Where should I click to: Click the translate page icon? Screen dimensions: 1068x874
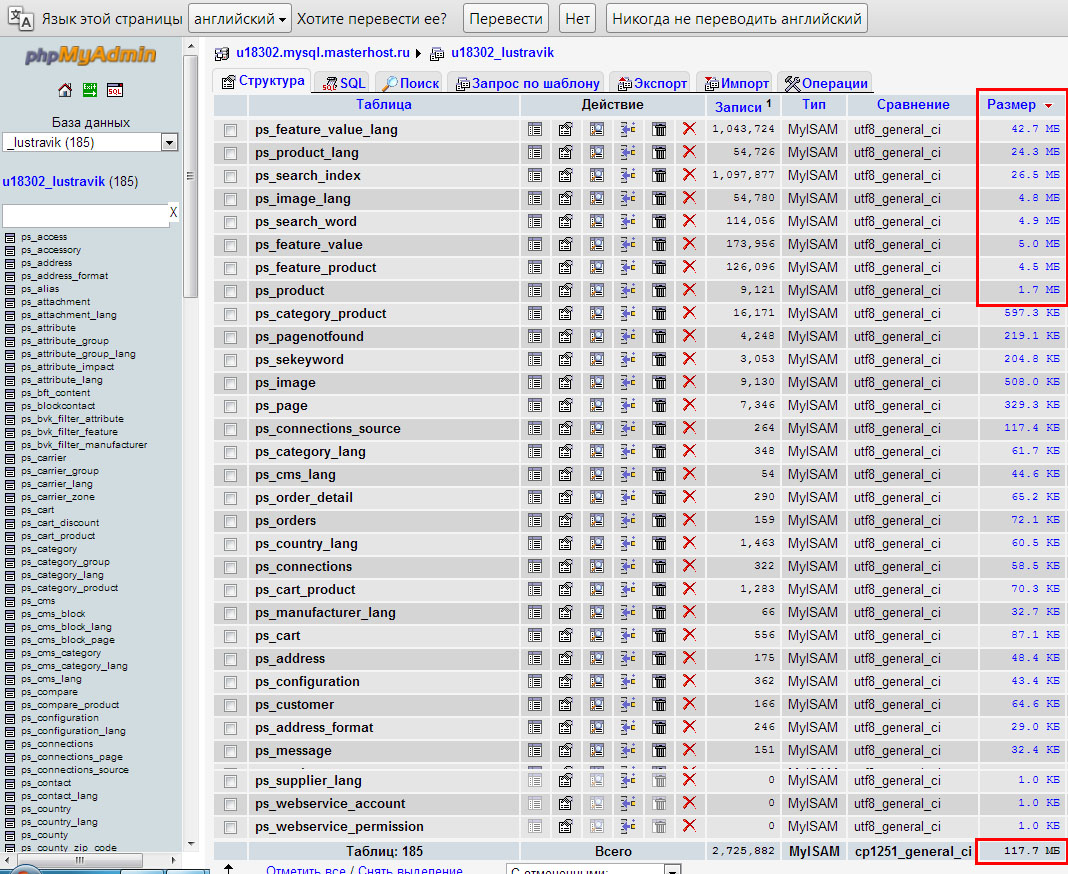pyautogui.click(x=20, y=18)
